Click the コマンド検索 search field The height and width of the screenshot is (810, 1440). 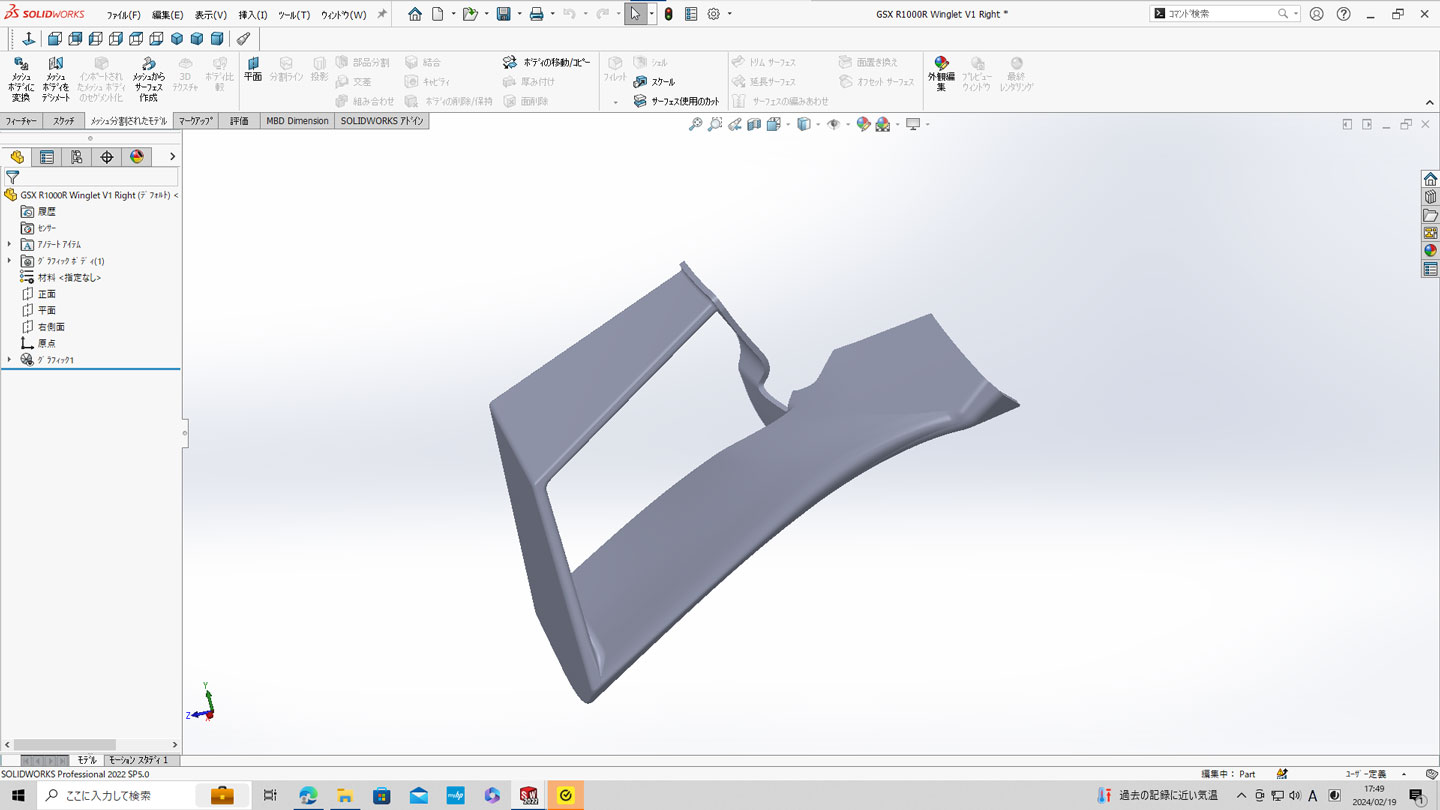pyautogui.click(x=1224, y=14)
